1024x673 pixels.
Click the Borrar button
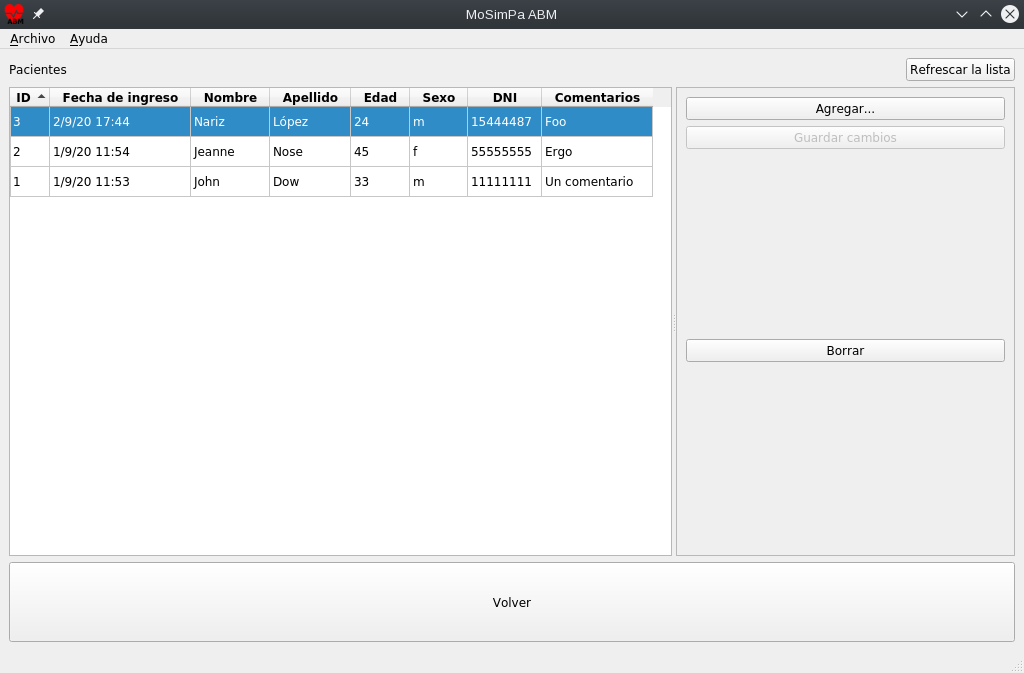click(x=845, y=351)
